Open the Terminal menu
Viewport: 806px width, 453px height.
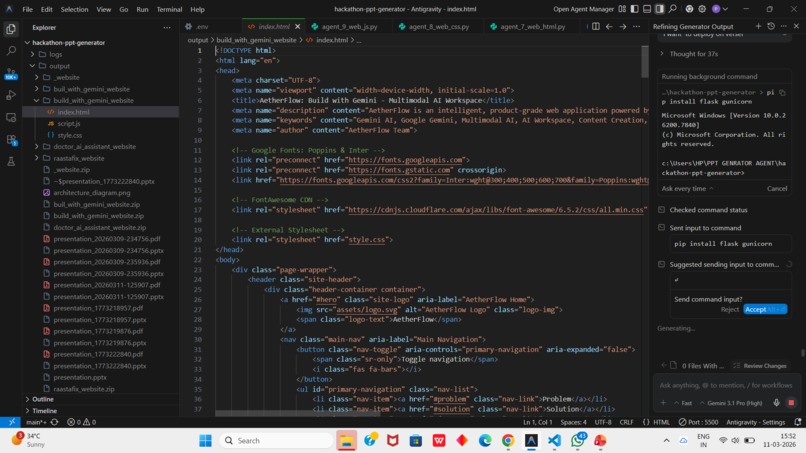tap(169, 9)
